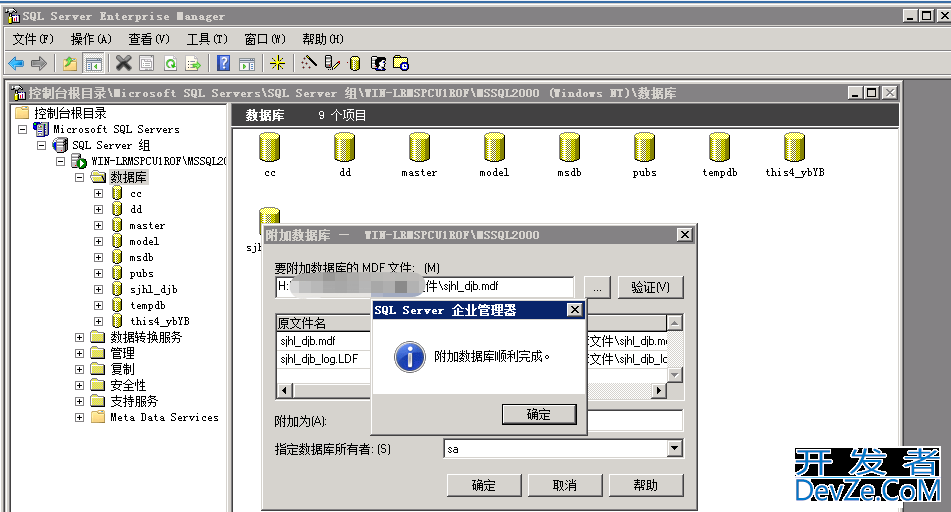This screenshot has width=951, height=512.
Task: Select 控制台根目录 root in the tree
Action: [70, 113]
